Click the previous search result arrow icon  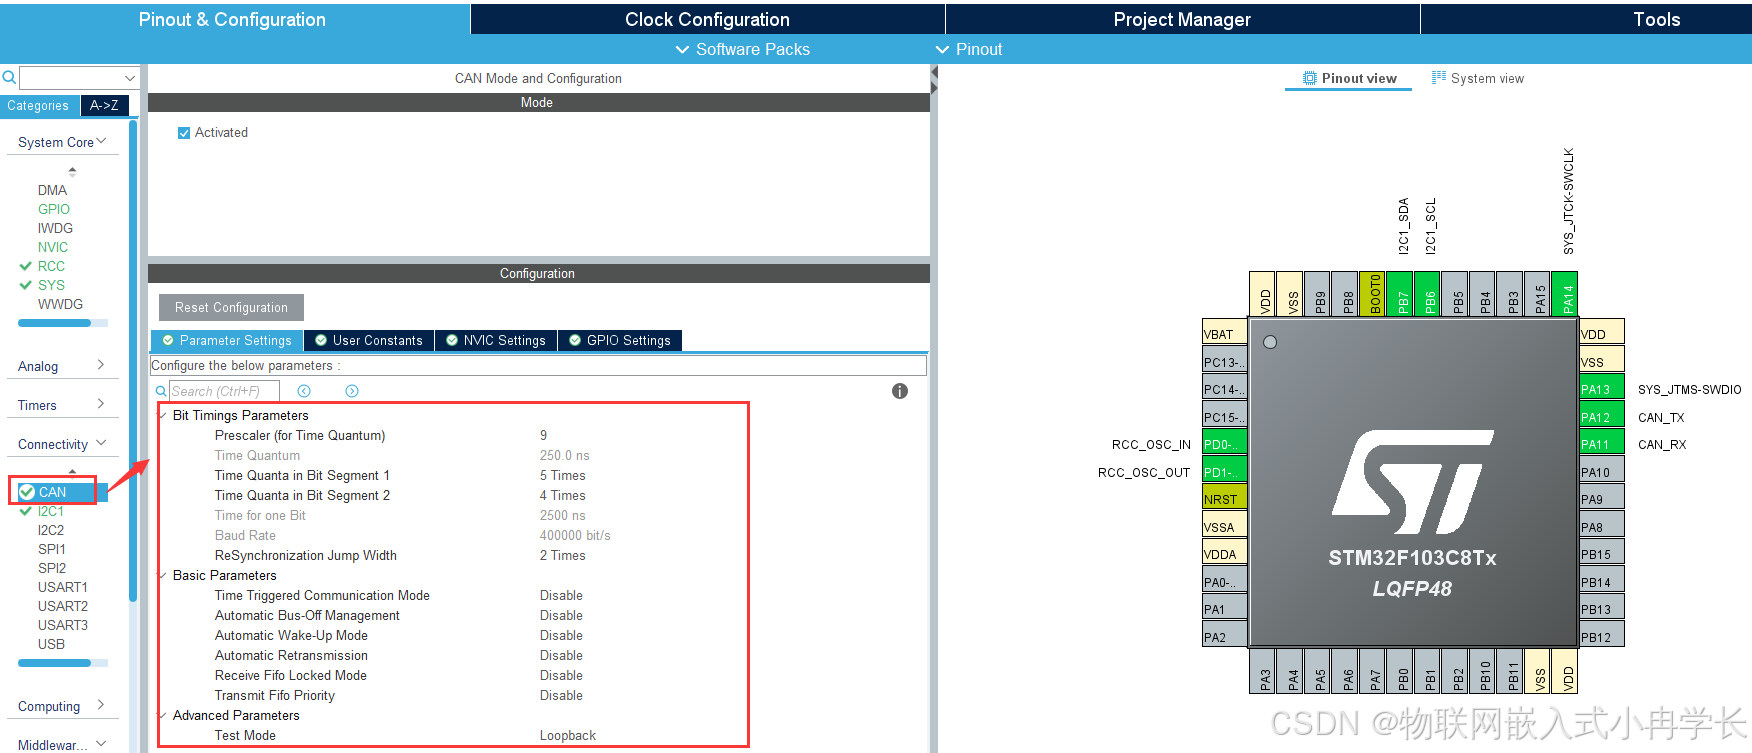(x=304, y=391)
